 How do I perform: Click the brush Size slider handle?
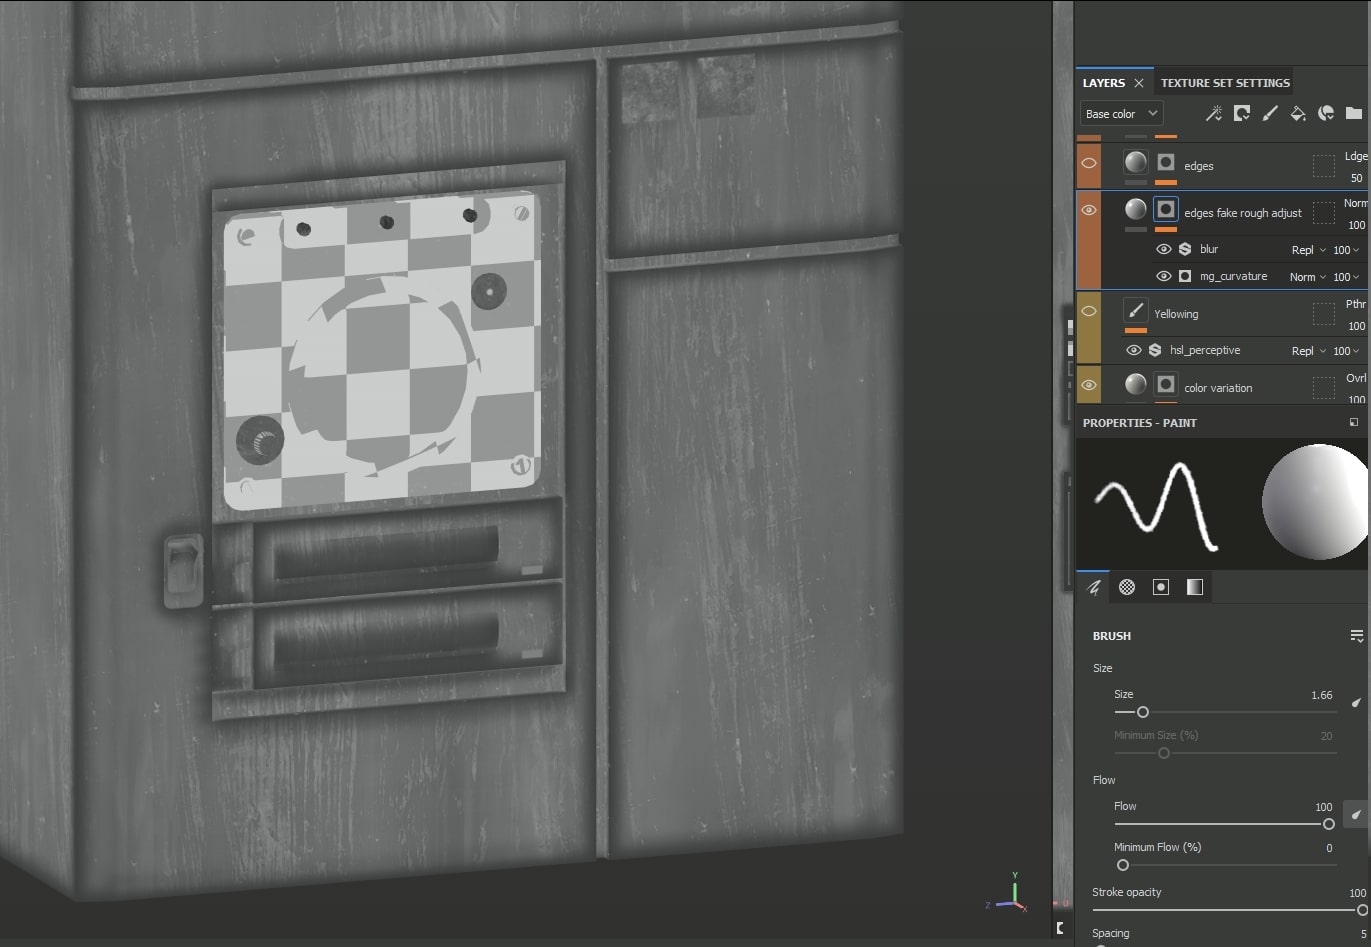coord(1142,712)
